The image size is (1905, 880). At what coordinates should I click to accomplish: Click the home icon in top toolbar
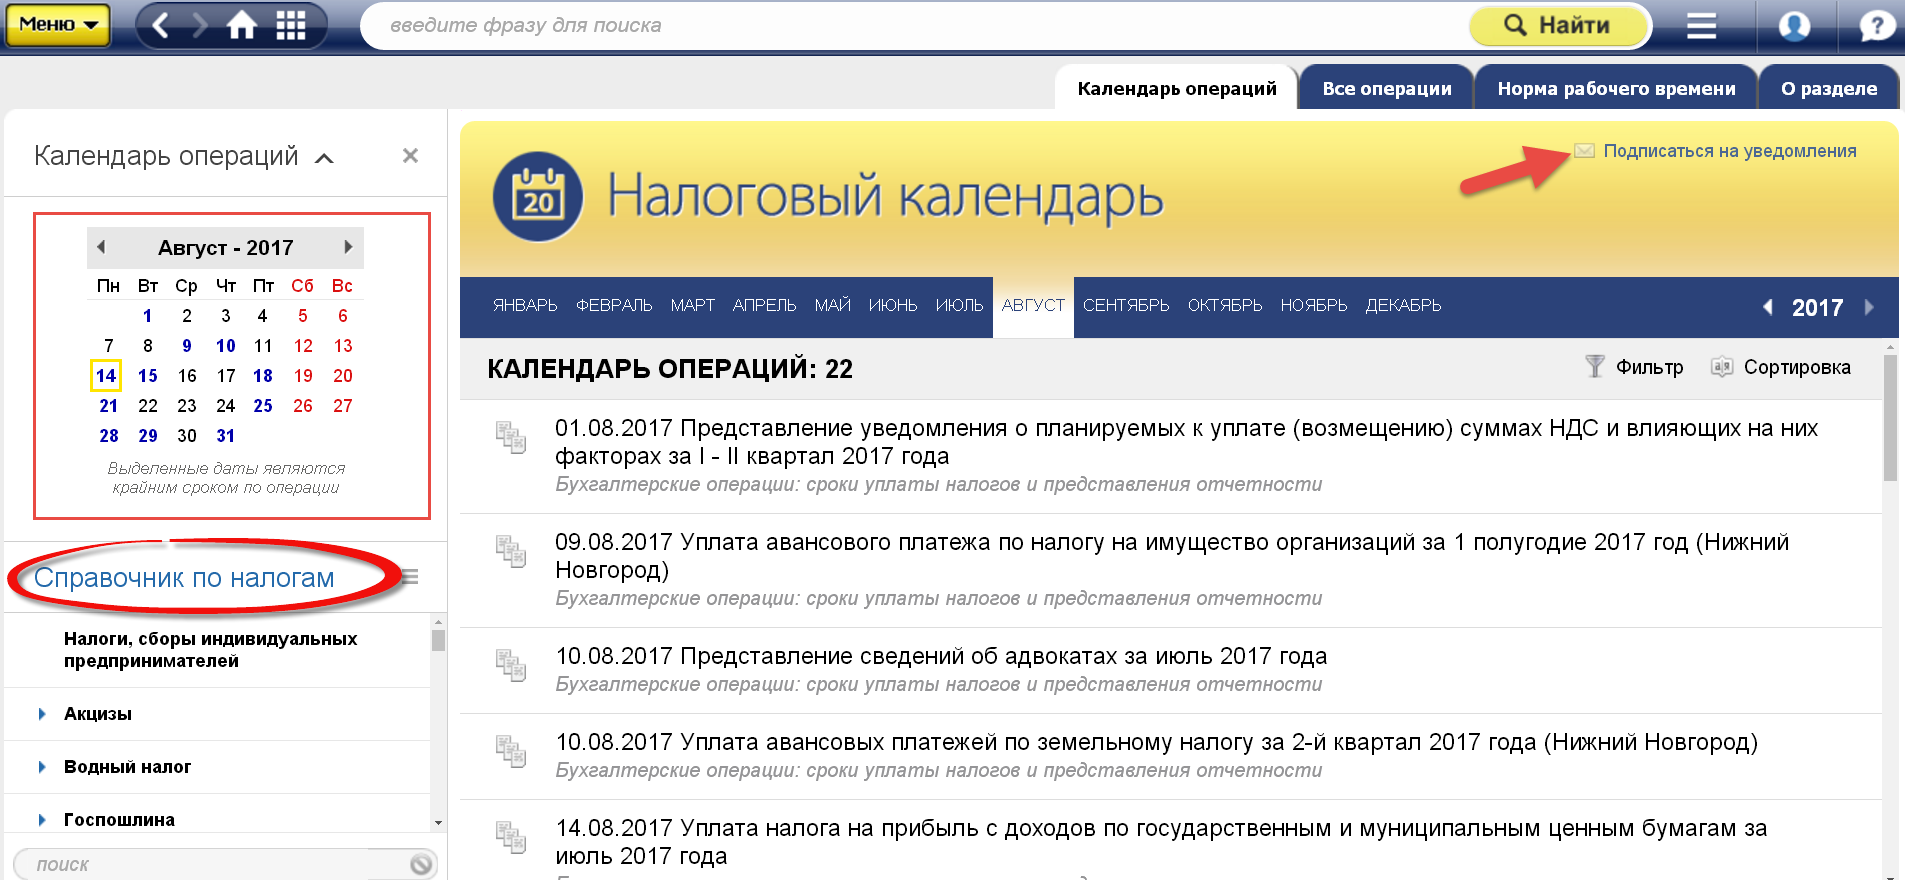pyautogui.click(x=242, y=25)
